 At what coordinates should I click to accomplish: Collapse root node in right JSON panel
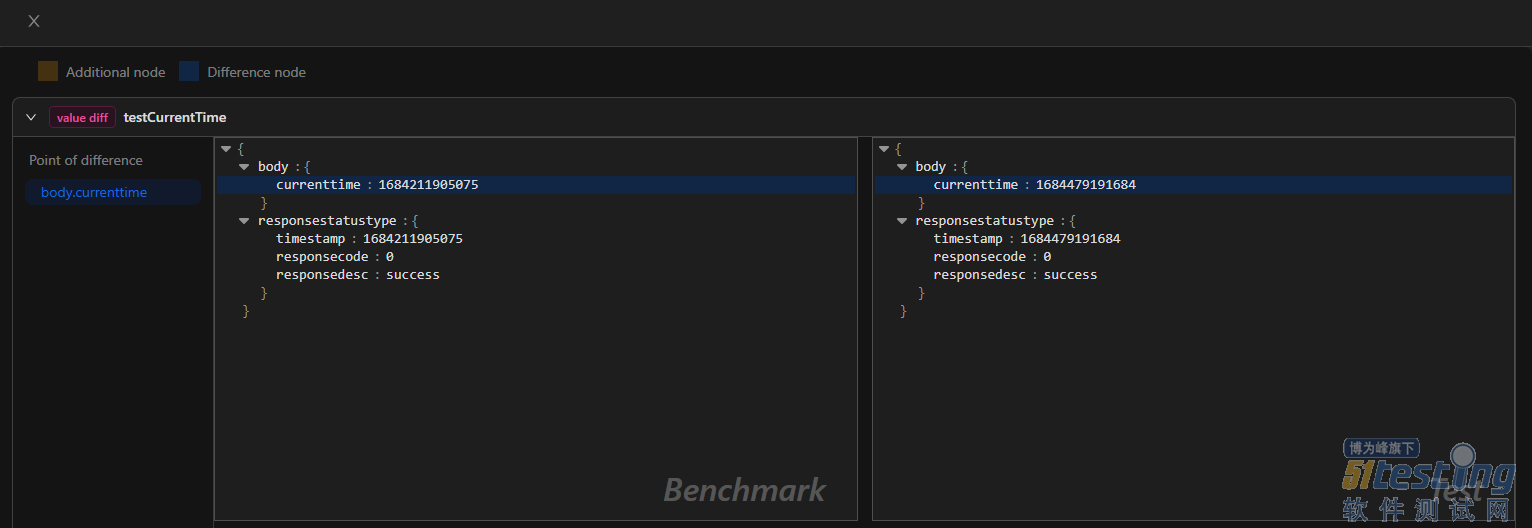(x=884, y=149)
